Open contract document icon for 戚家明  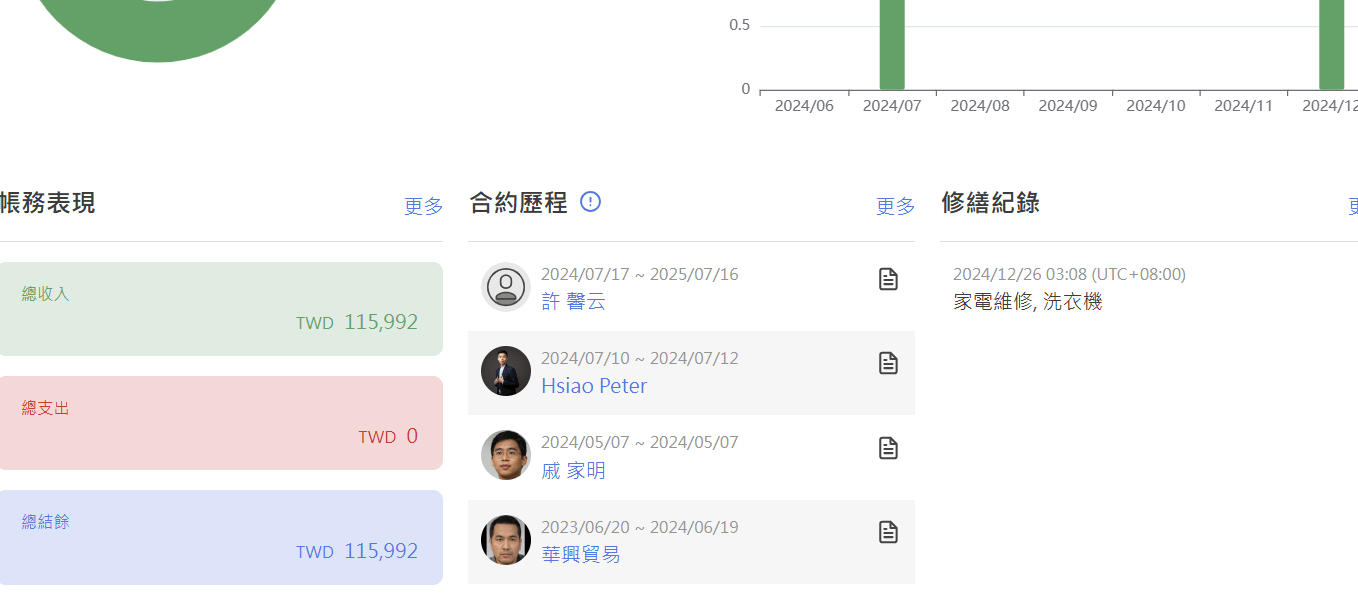click(888, 448)
